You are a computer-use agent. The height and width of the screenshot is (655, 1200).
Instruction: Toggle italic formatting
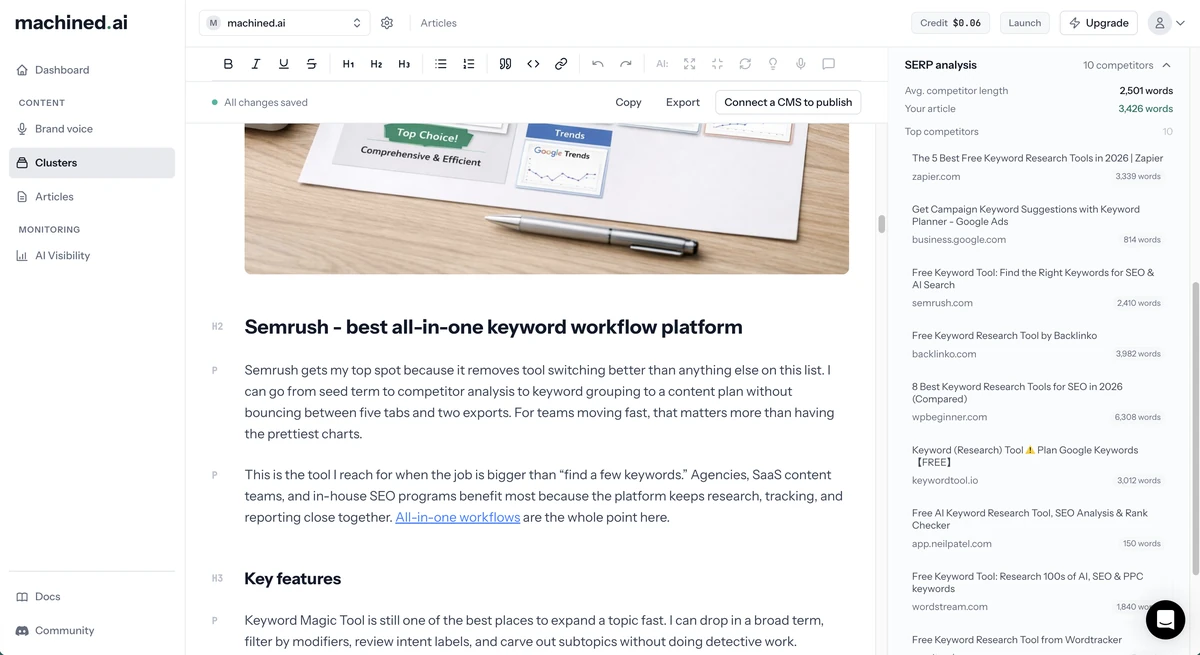(256, 64)
